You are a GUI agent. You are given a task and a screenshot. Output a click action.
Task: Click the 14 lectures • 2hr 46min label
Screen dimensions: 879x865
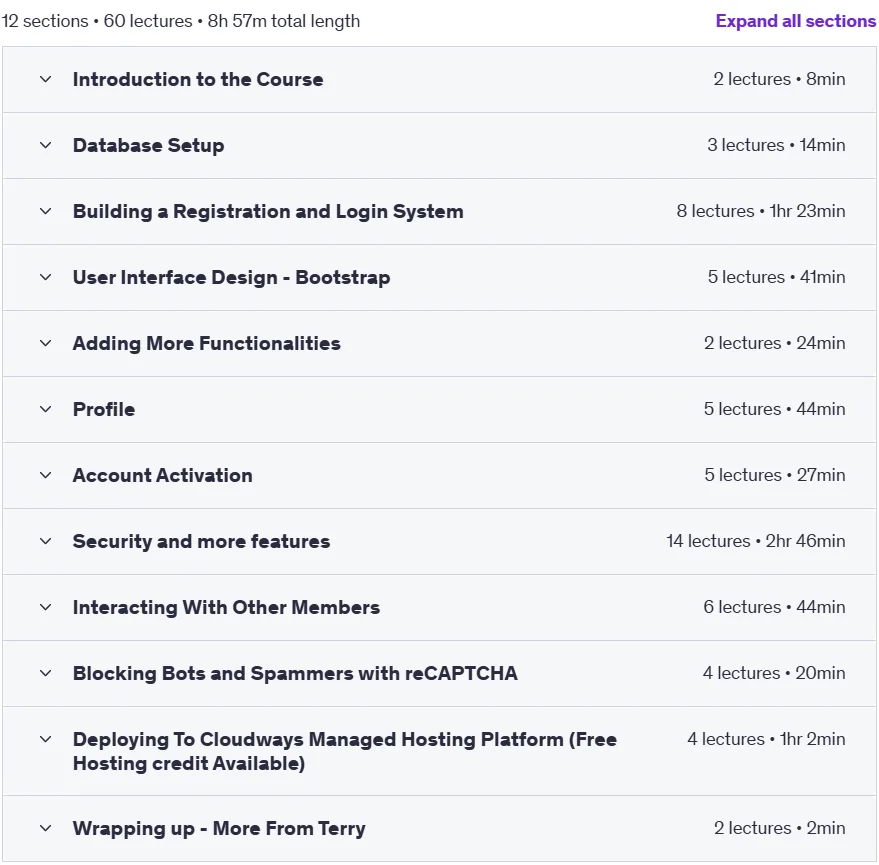point(756,541)
